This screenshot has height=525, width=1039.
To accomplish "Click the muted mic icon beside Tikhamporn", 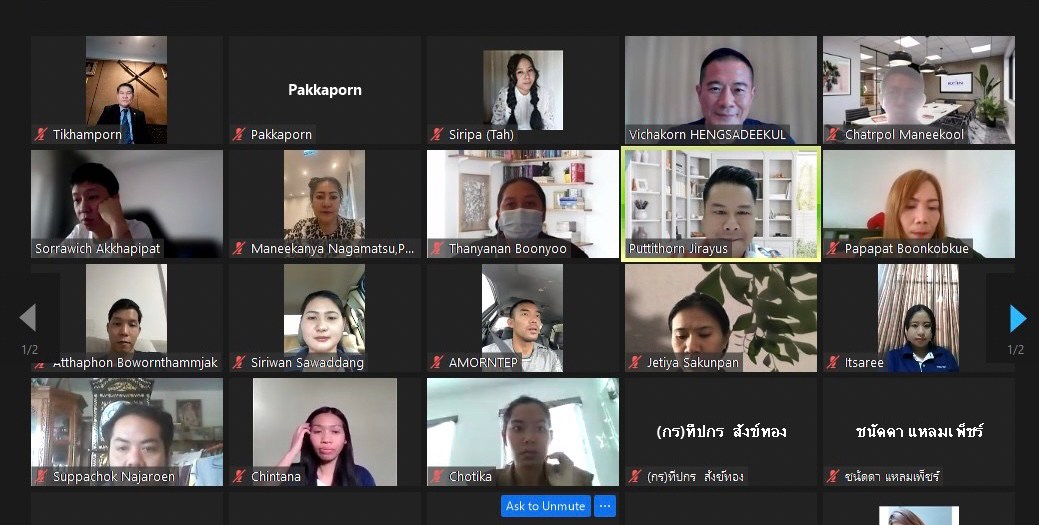I will pos(41,135).
